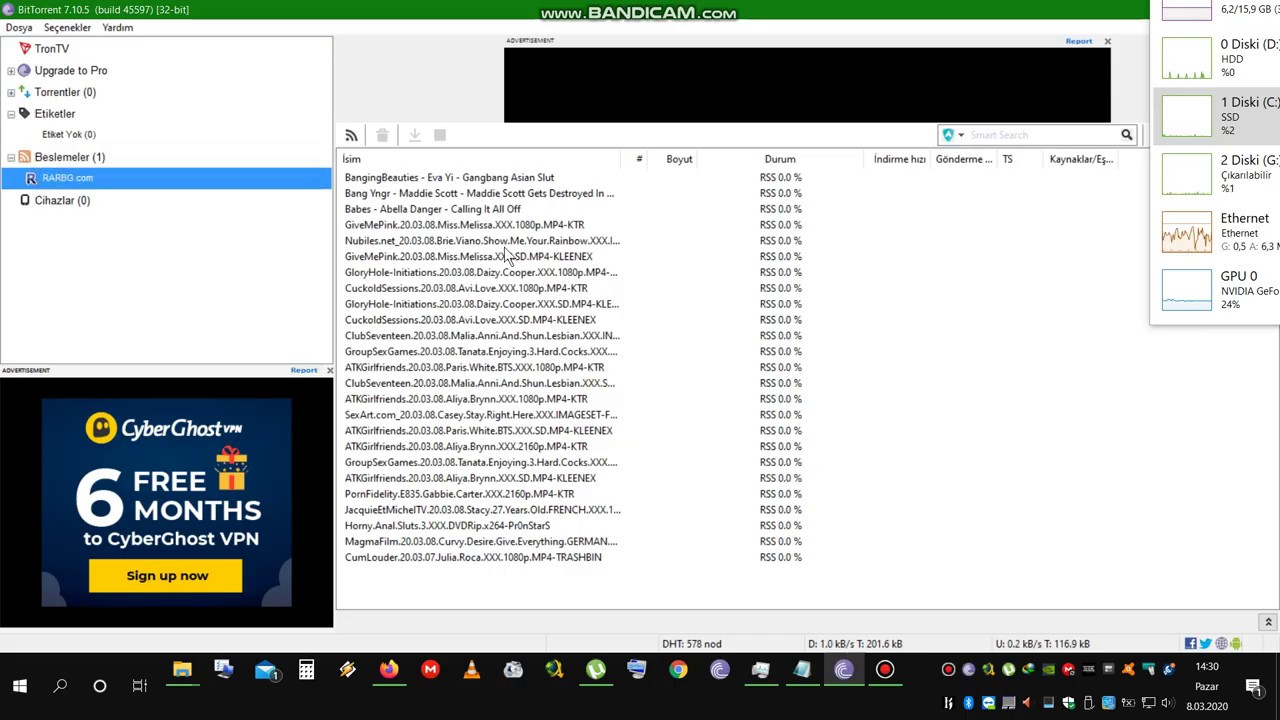1280x720 pixels.
Task: Select Etiket Yok (0) entry
Action: 69,135
